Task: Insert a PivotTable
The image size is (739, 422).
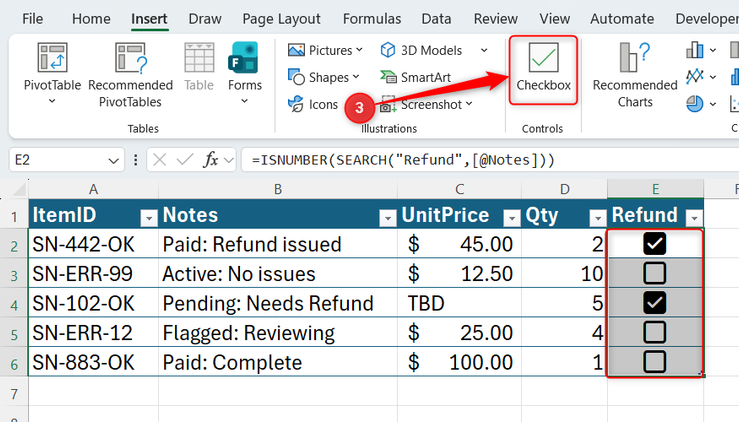Action: 52,67
